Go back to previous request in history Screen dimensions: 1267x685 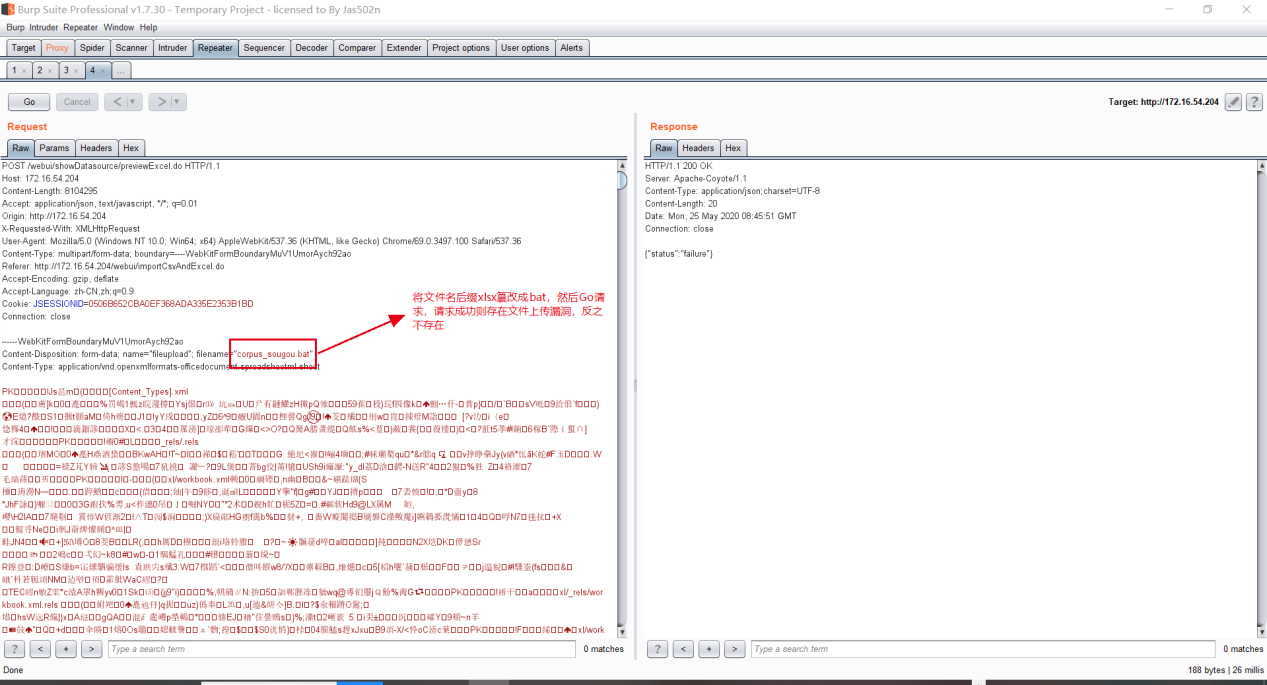(117, 102)
